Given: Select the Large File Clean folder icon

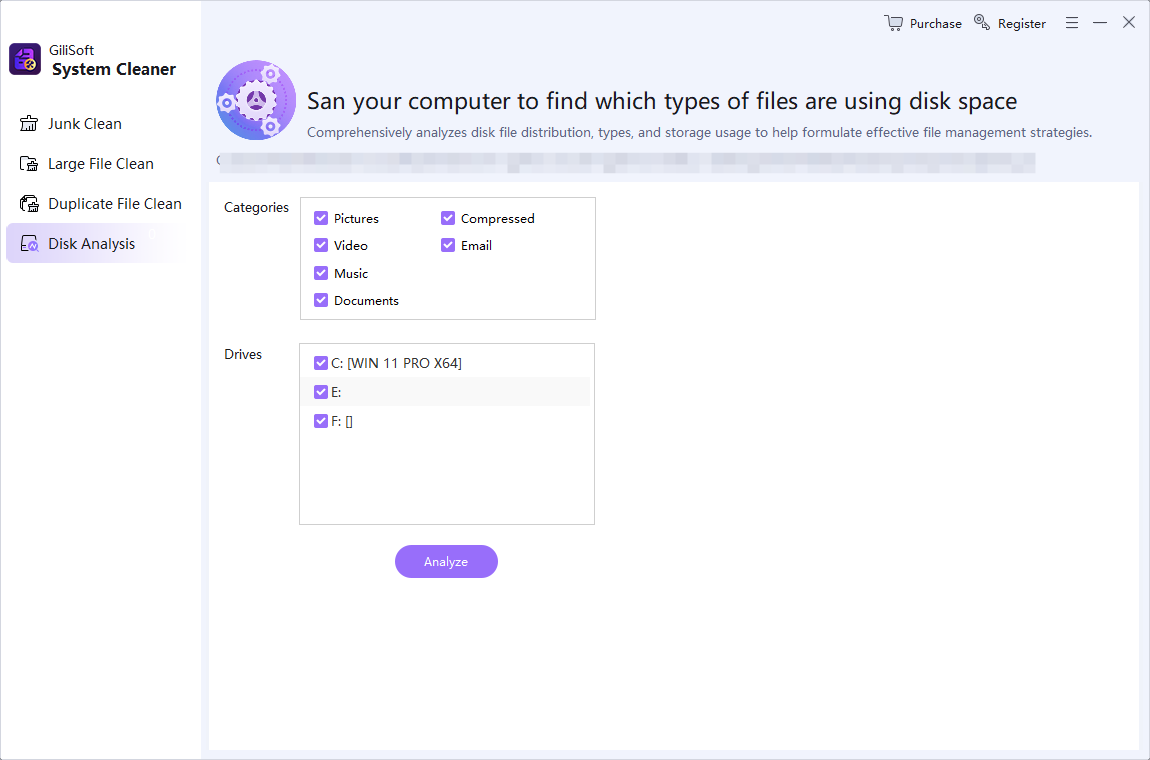Looking at the screenshot, I should (x=29, y=164).
